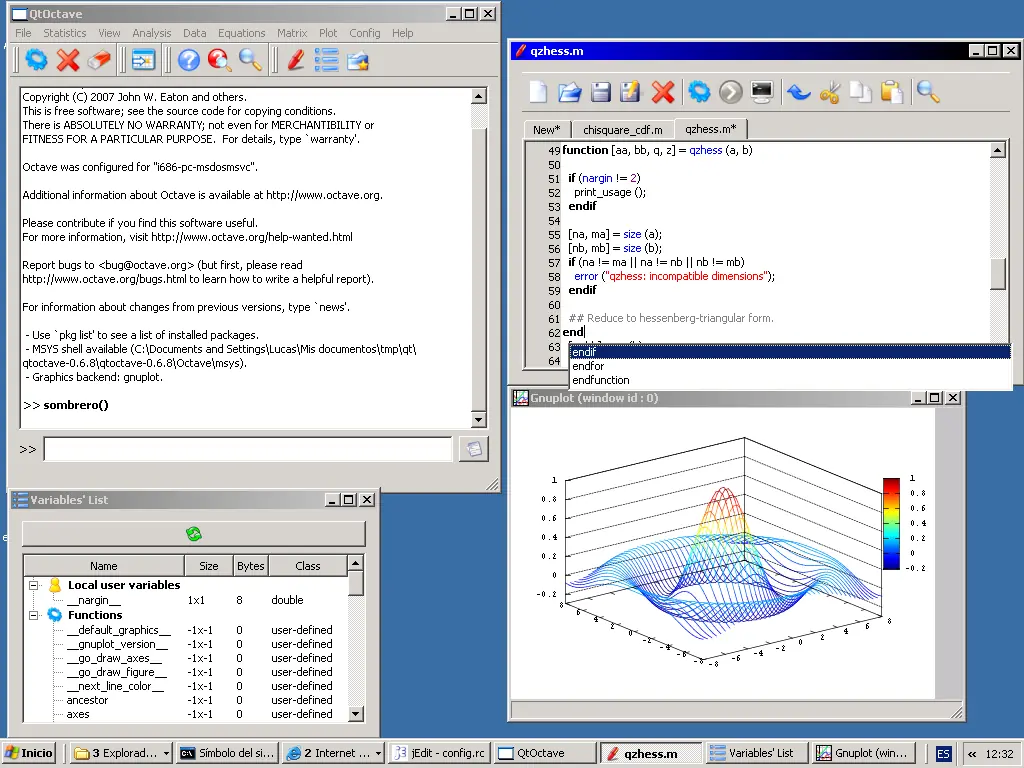This screenshot has height=768, width=1024.
Task: Click the window-with-arrows icon in QtOctave toolbar
Action: pos(143,60)
